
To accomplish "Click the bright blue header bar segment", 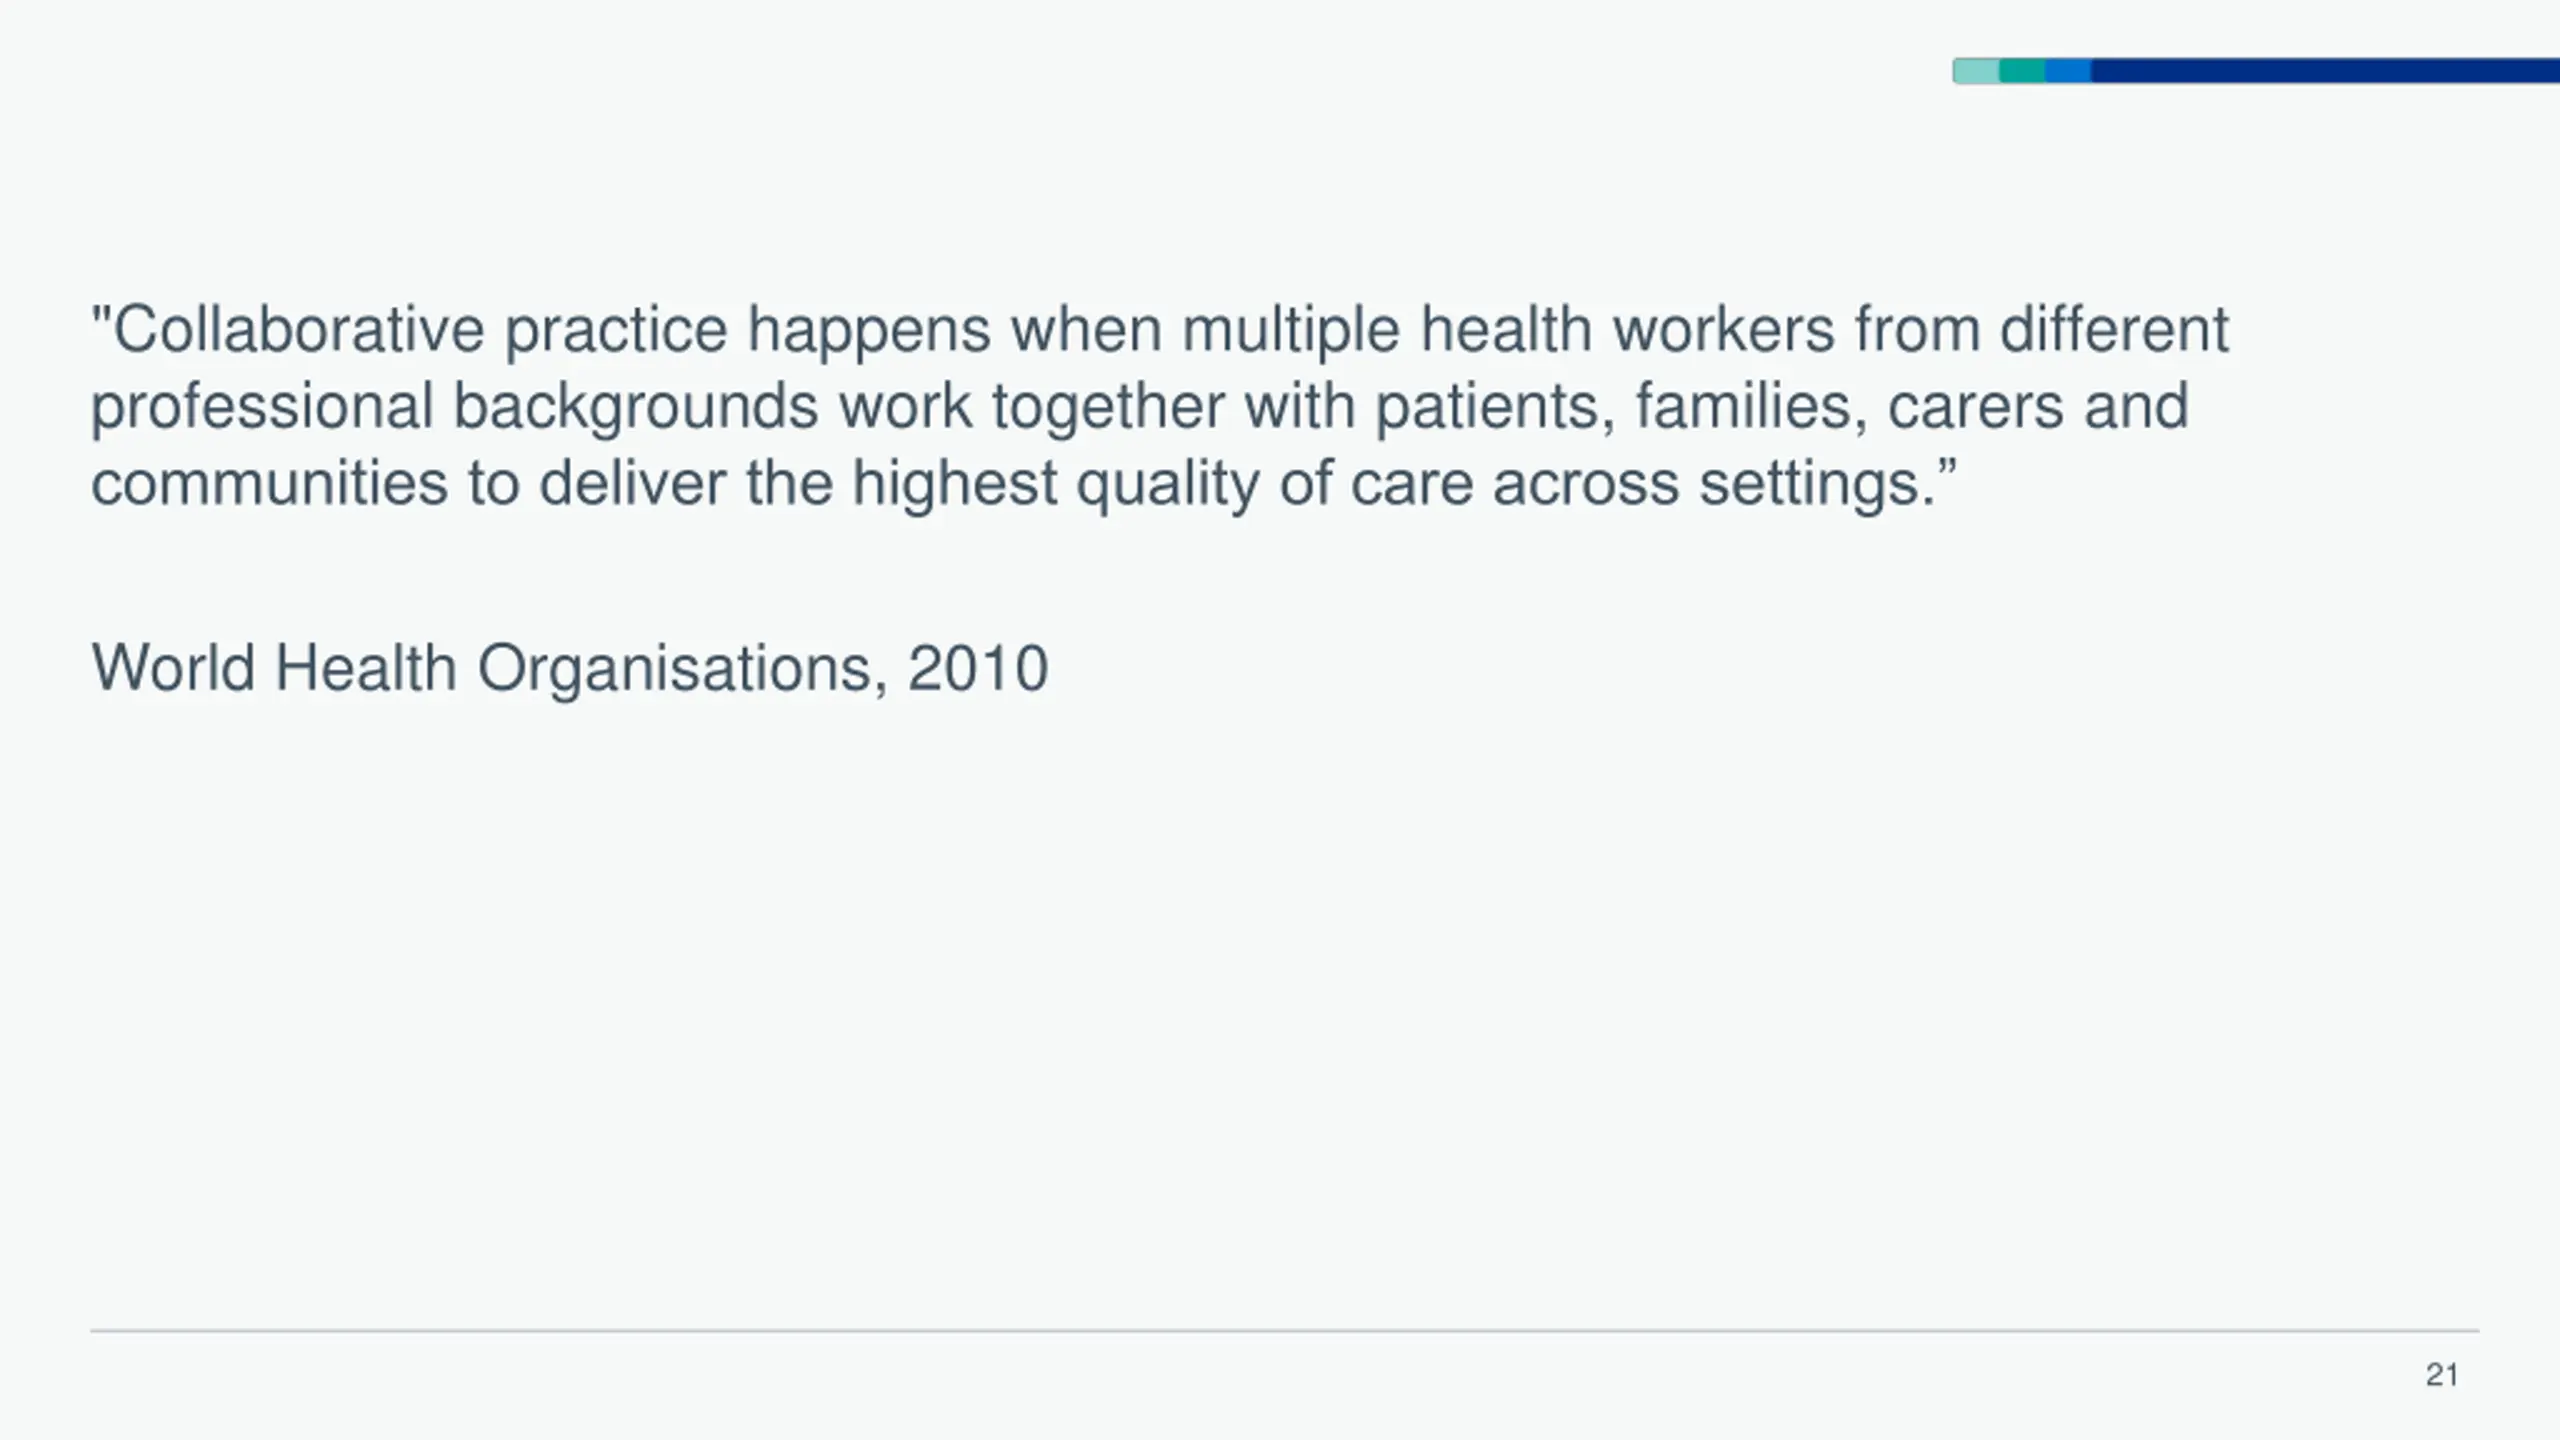I will pos(2068,71).
